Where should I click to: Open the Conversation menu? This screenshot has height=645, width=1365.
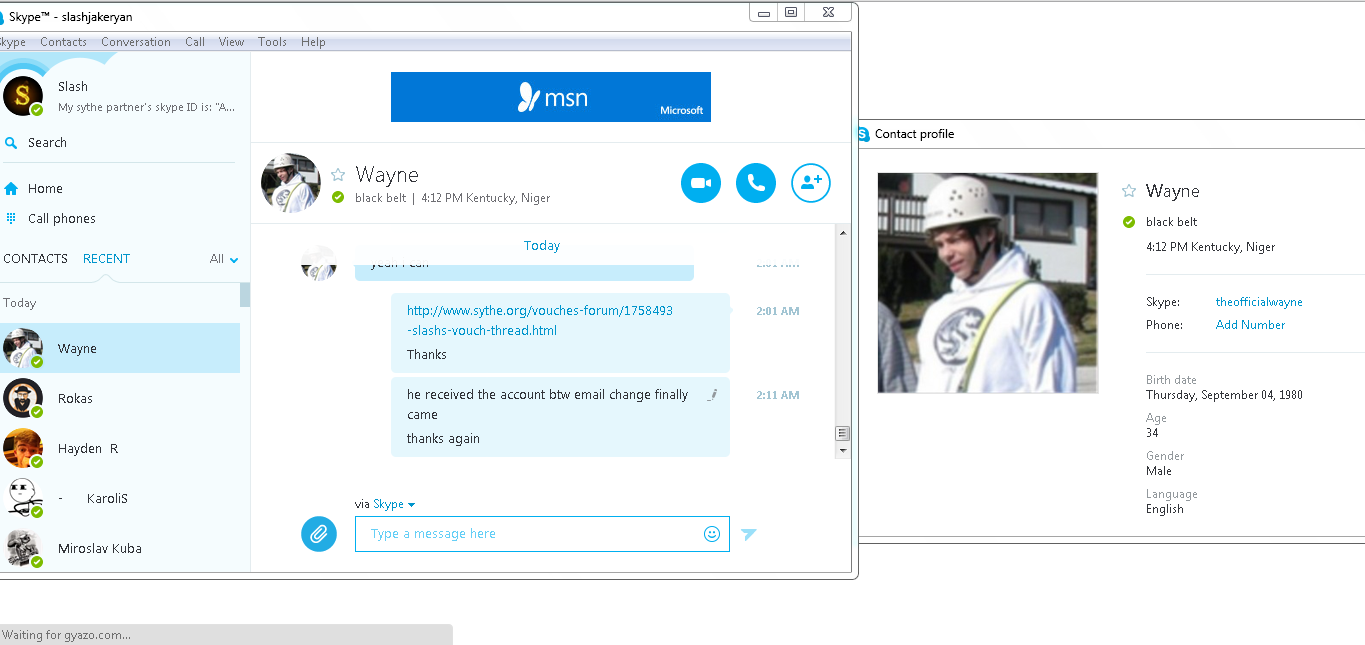coord(136,42)
